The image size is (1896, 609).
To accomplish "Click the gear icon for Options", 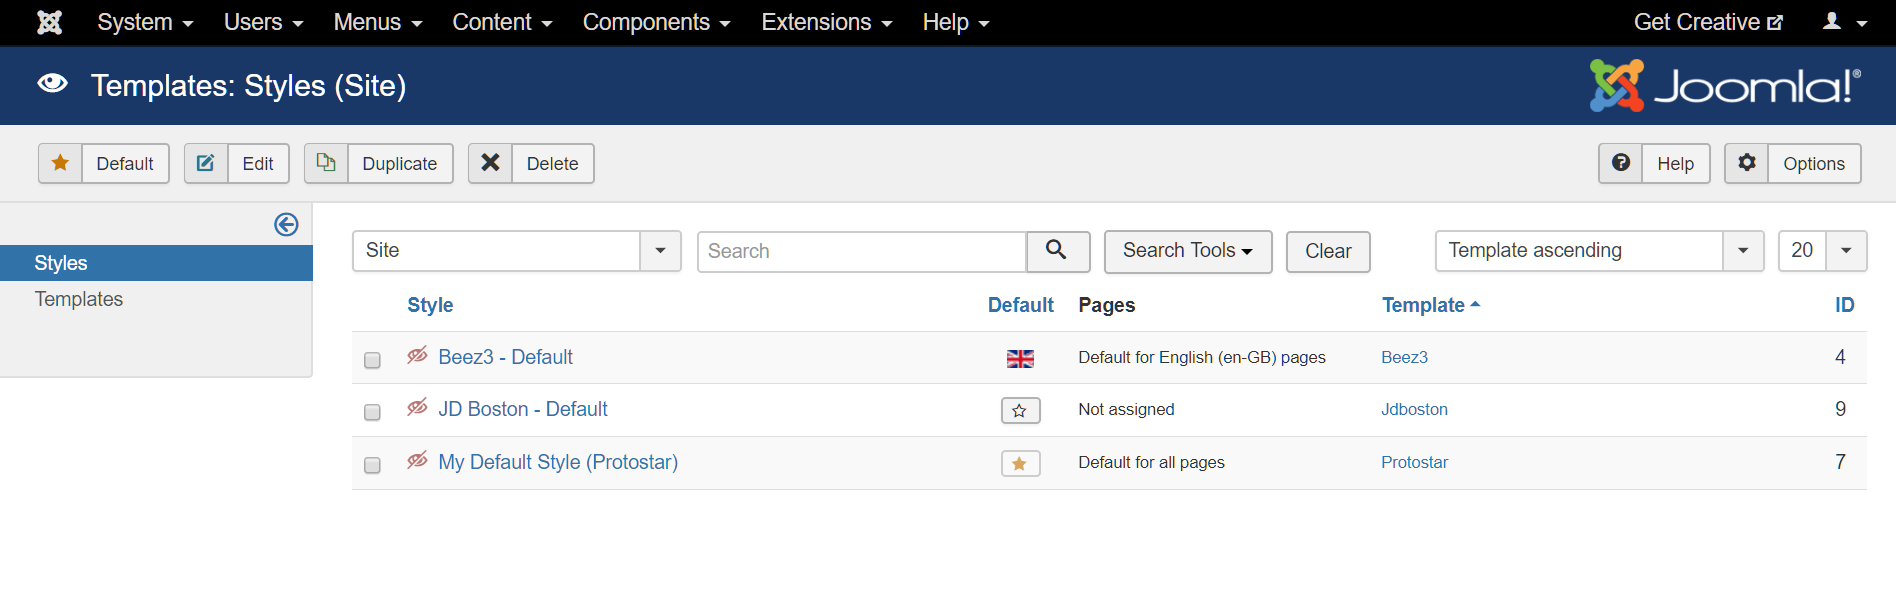I will pyautogui.click(x=1747, y=163).
